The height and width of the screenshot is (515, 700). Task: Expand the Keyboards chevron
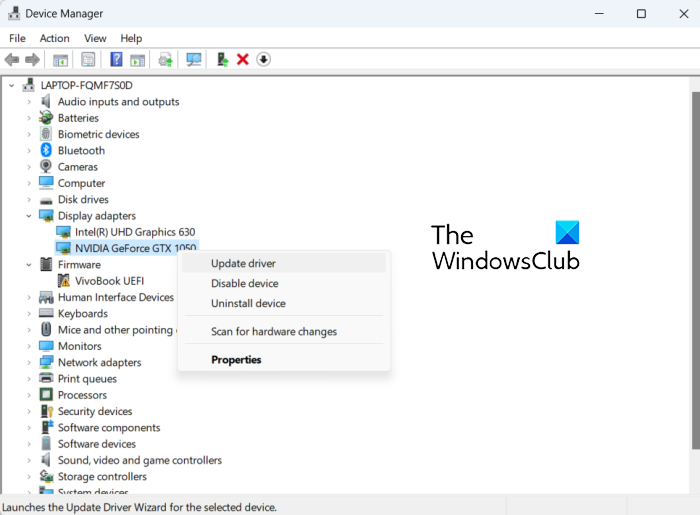point(29,314)
